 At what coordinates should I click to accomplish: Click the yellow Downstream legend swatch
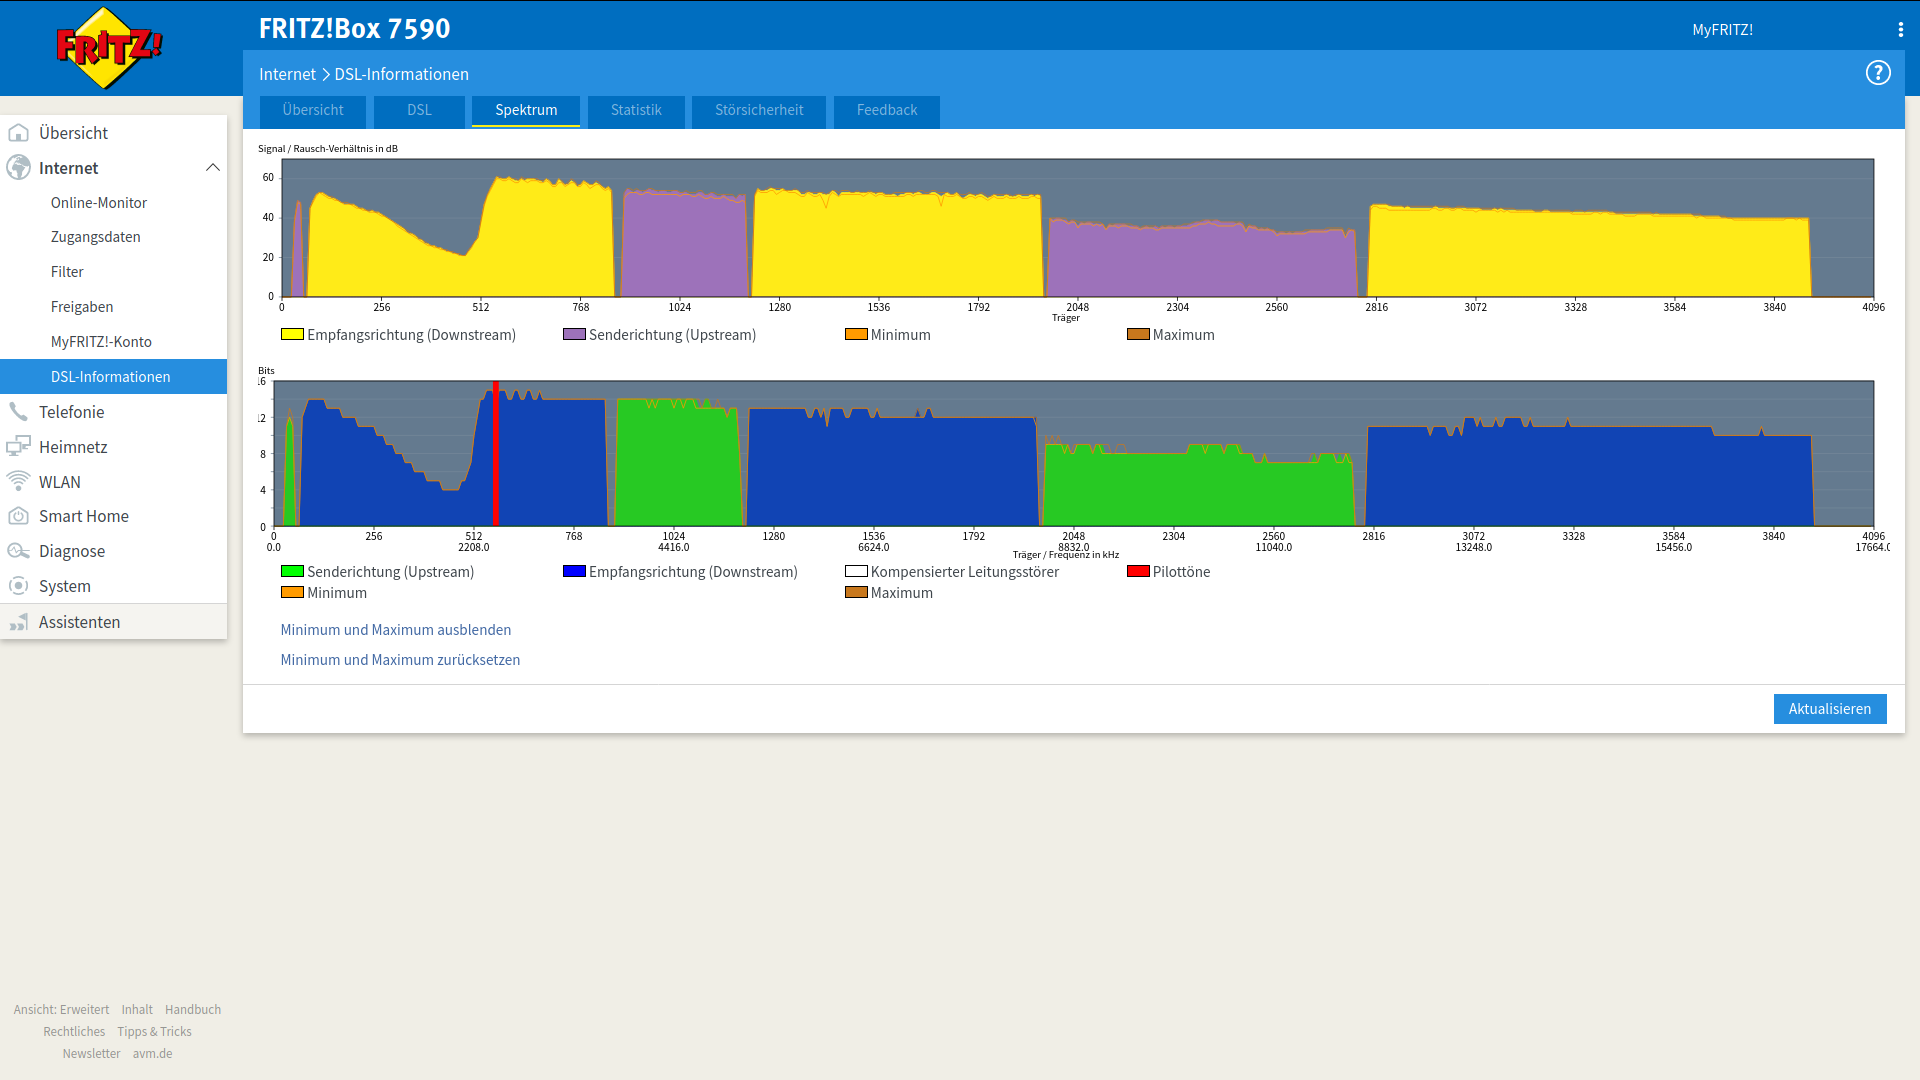coord(292,334)
